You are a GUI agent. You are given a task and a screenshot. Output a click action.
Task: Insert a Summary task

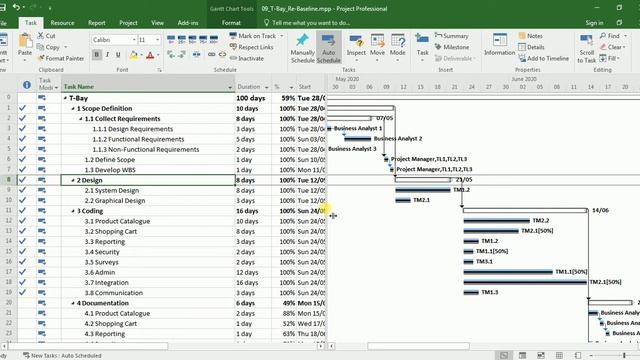(x=451, y=36)
